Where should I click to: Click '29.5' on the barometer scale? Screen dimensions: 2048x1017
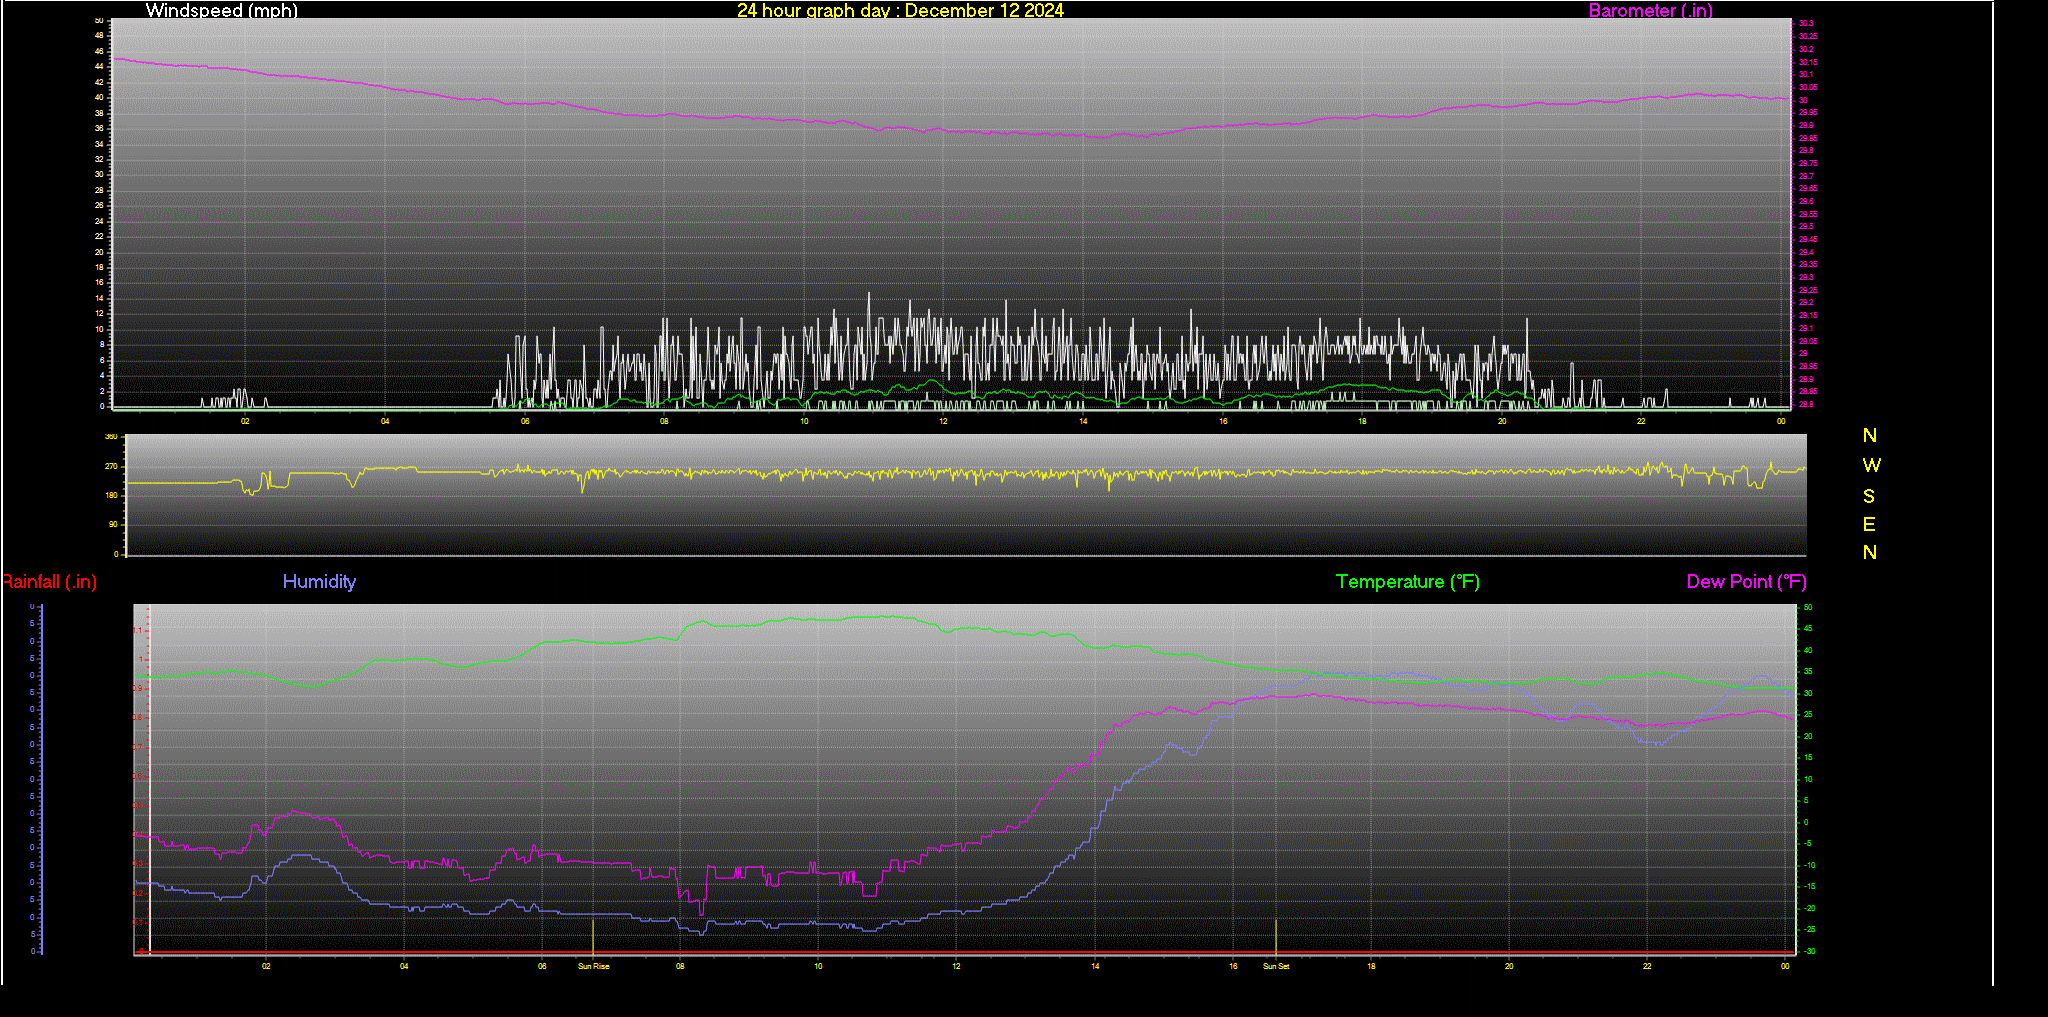pyautogui.click(x=1806, y=226)
